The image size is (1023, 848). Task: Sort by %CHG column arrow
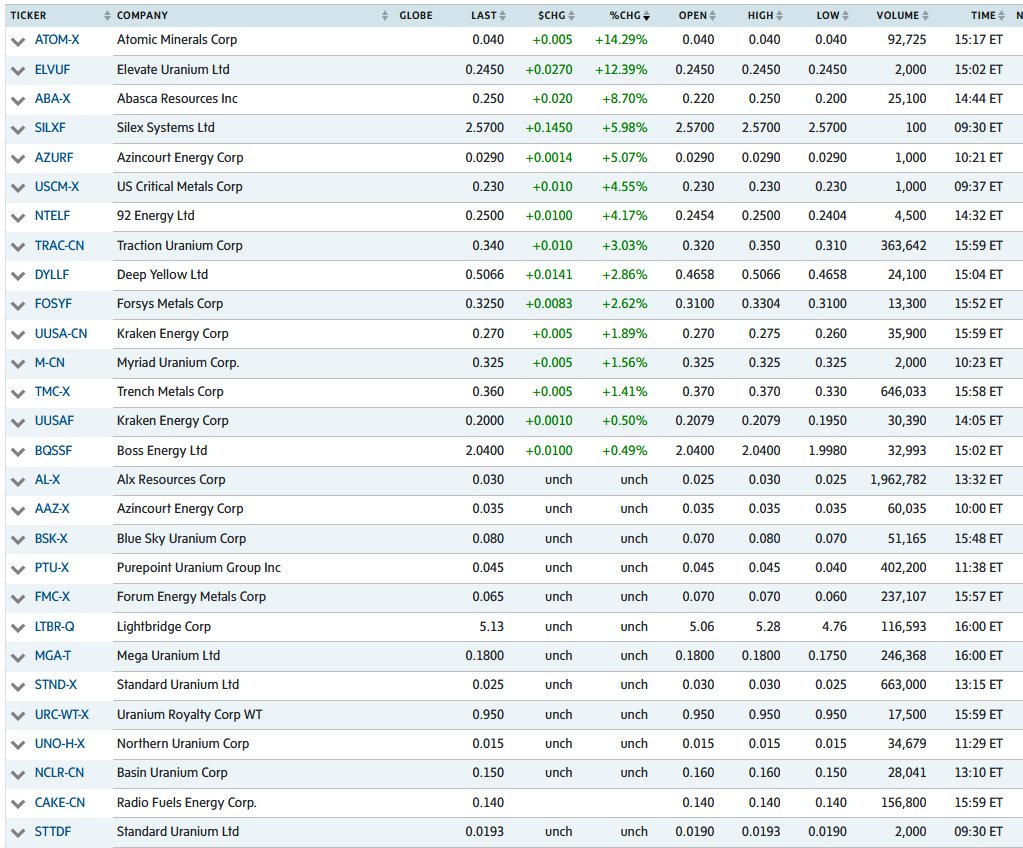click(647, 16)
